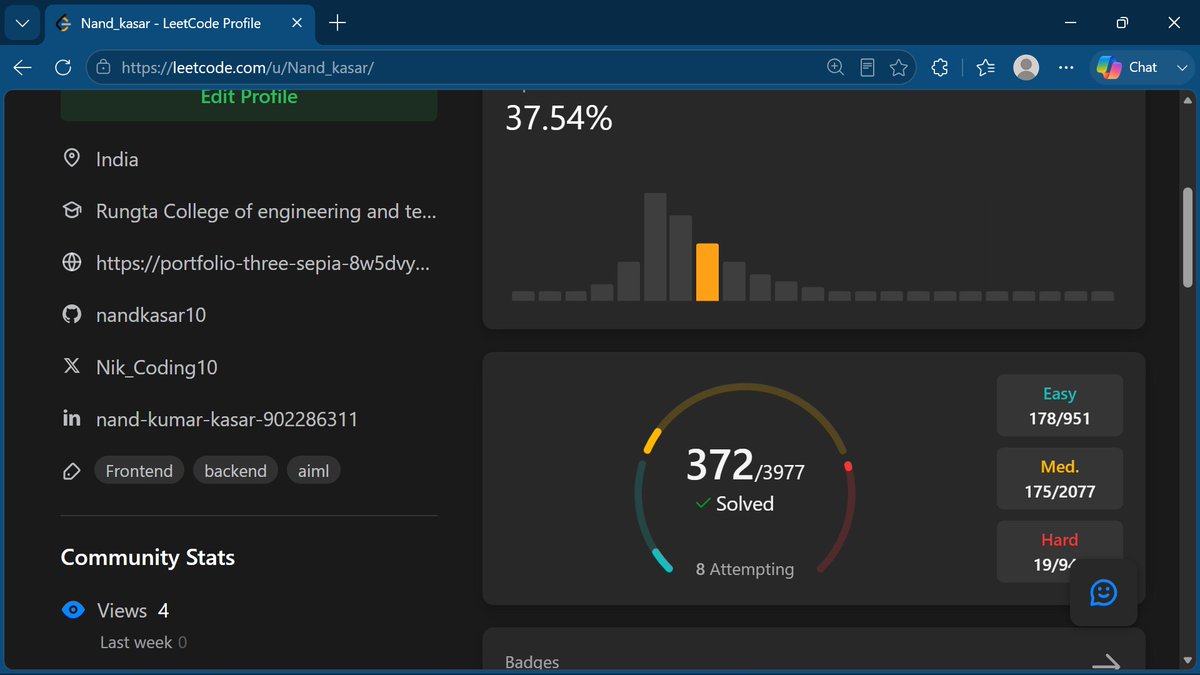Image resolution: width=1200 pixels, height=675 pixels.
Task: Restore down the browser window
Action: point(1122,22)
